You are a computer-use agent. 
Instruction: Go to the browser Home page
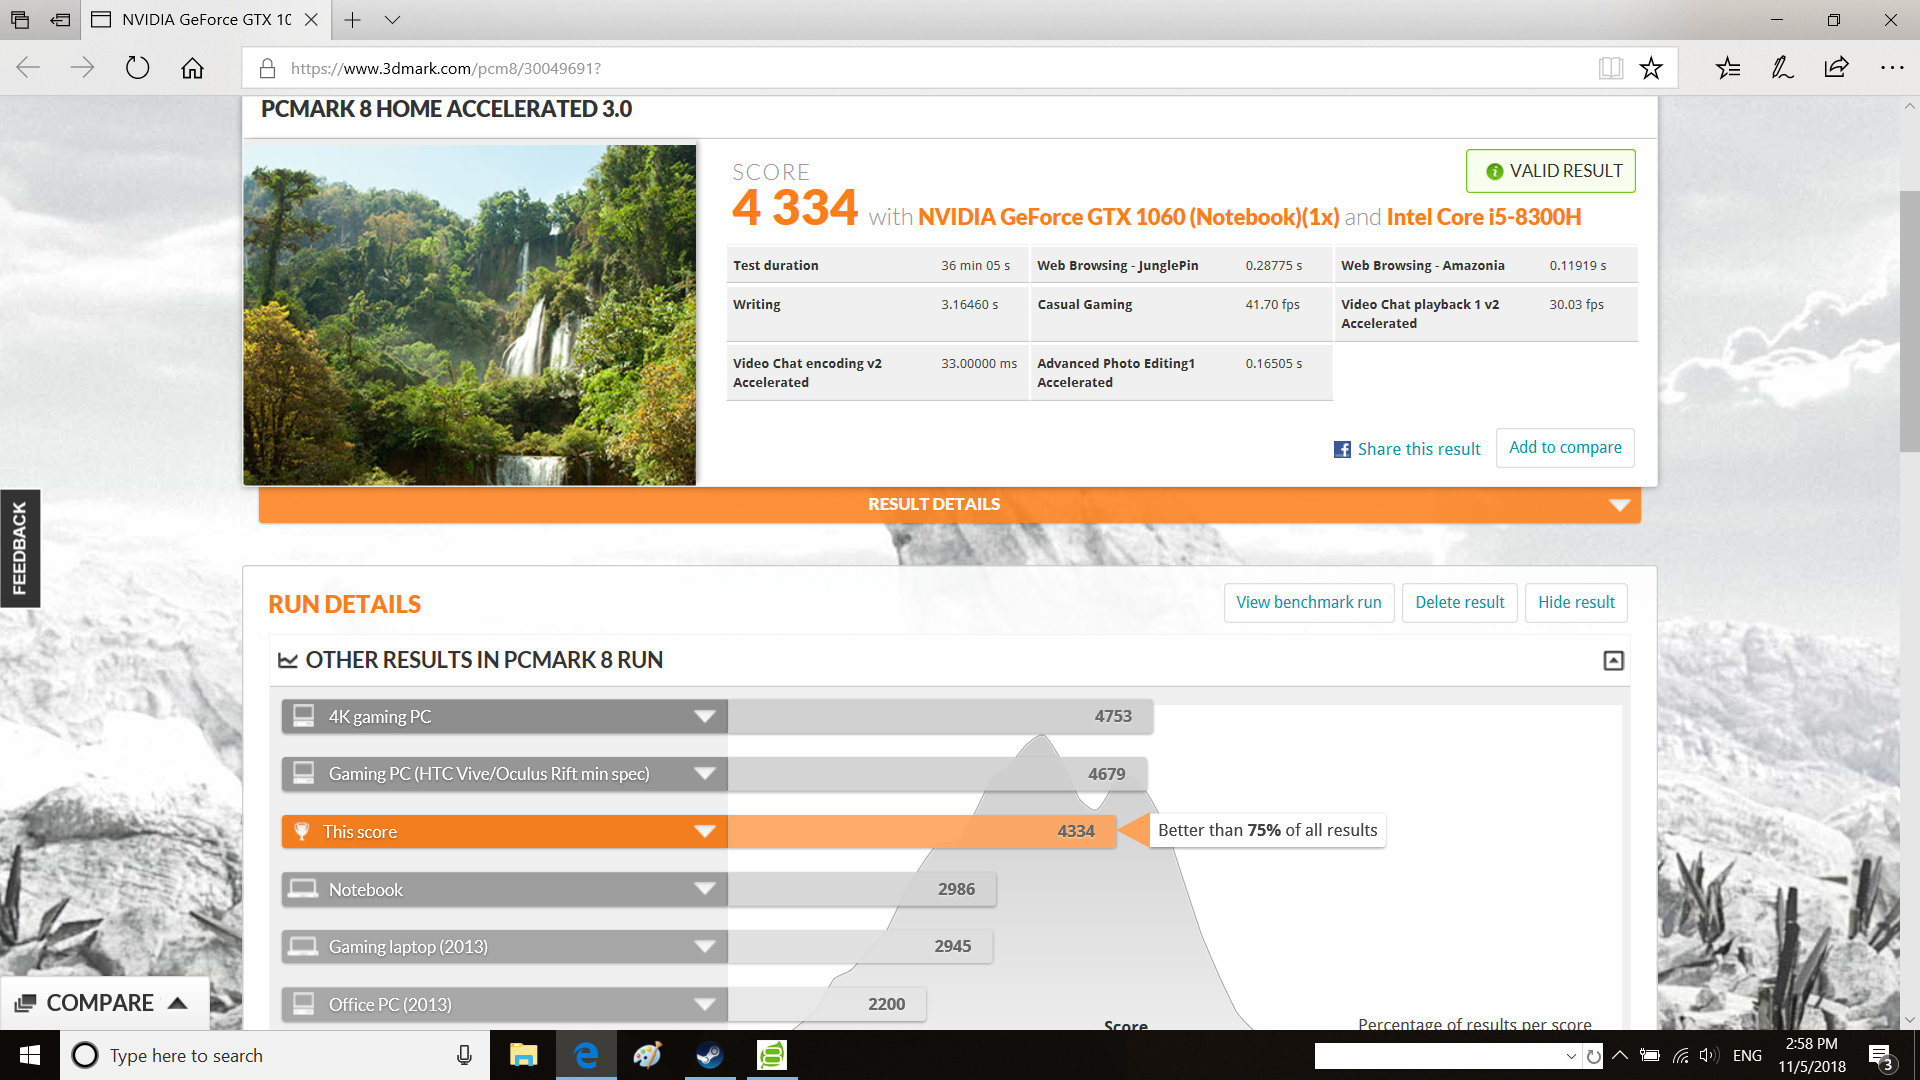point(192,68)
